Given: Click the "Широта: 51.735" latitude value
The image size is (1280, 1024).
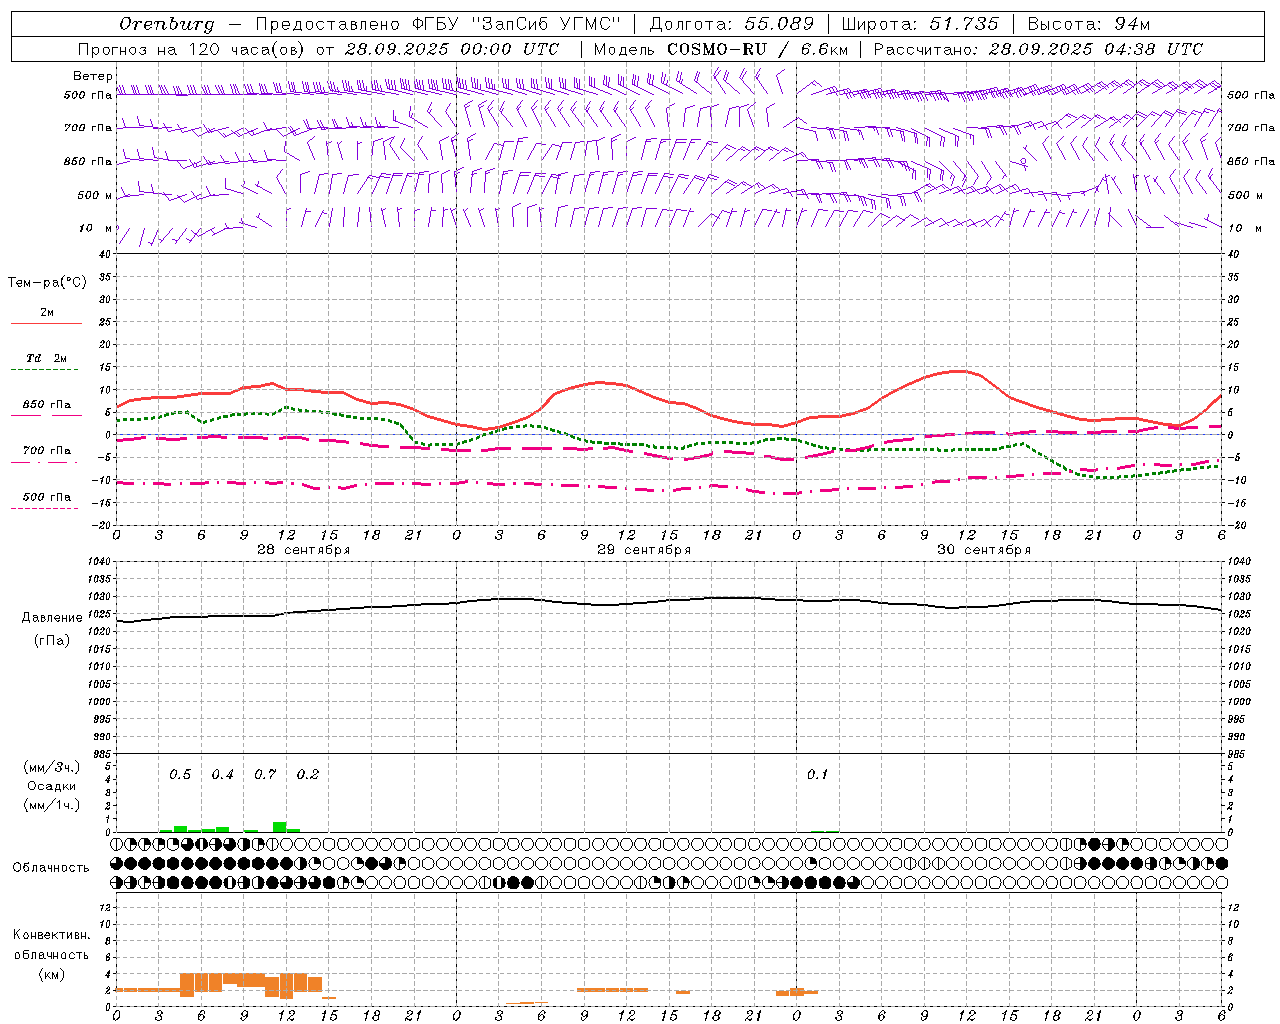Looking at the screenshot, I should point(920,24).
